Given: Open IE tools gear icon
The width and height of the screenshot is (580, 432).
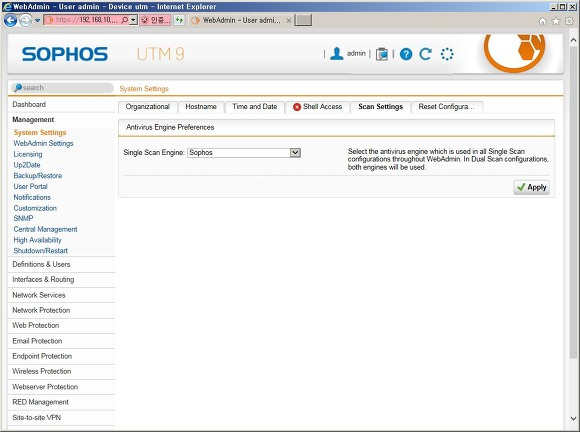Looking at the screenshot, I should coord(570,21).
